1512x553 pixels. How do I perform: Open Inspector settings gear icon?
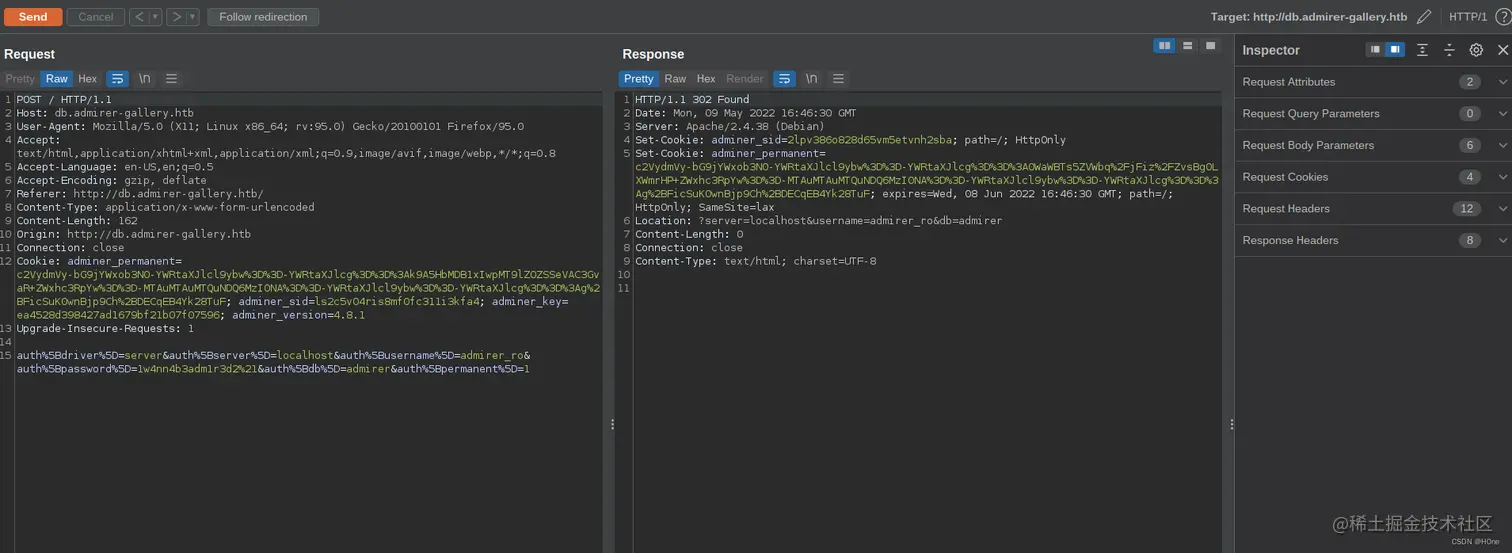1476,50
